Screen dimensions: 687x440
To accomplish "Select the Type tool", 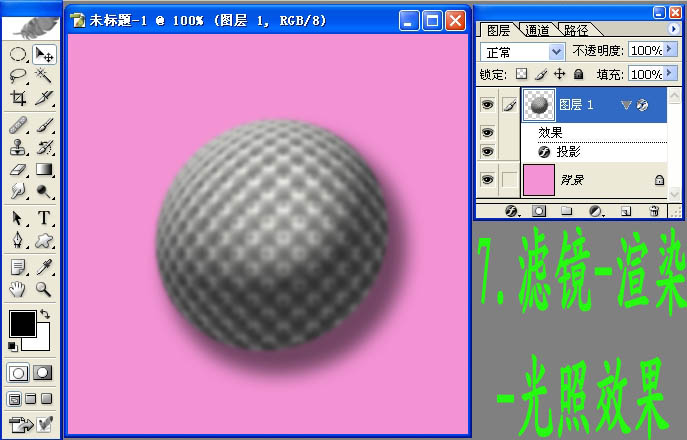I will pos(44,218).
